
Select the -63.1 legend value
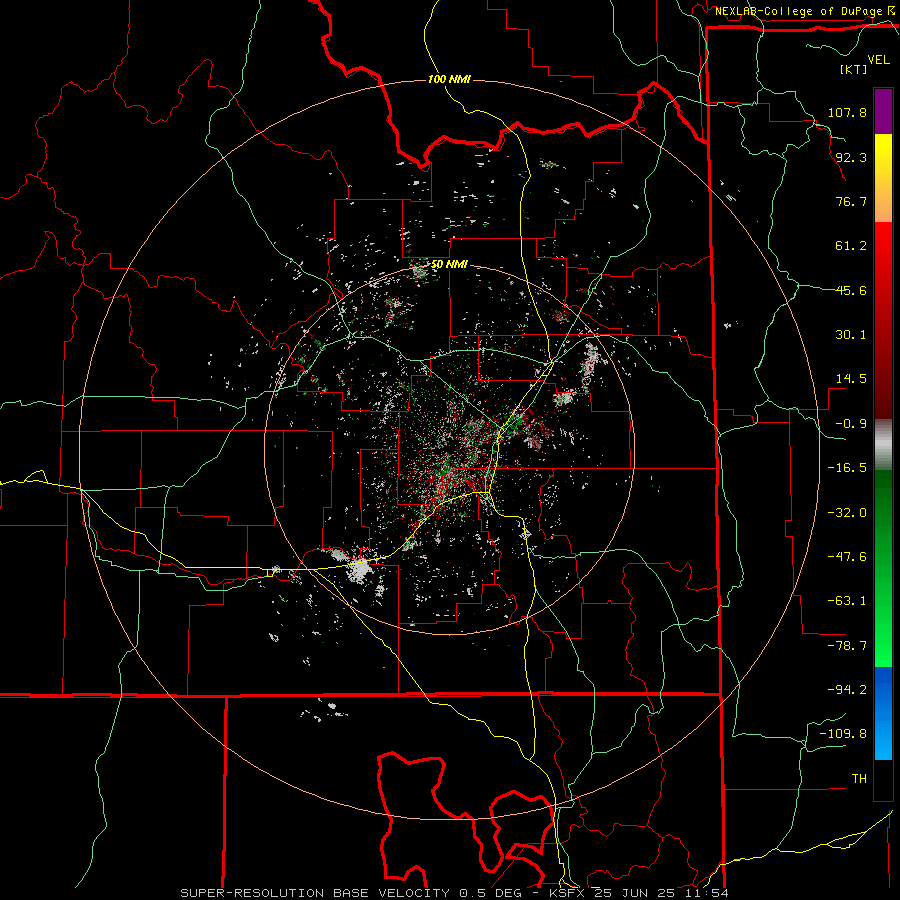pyautogui.click(x=847, y=600)
